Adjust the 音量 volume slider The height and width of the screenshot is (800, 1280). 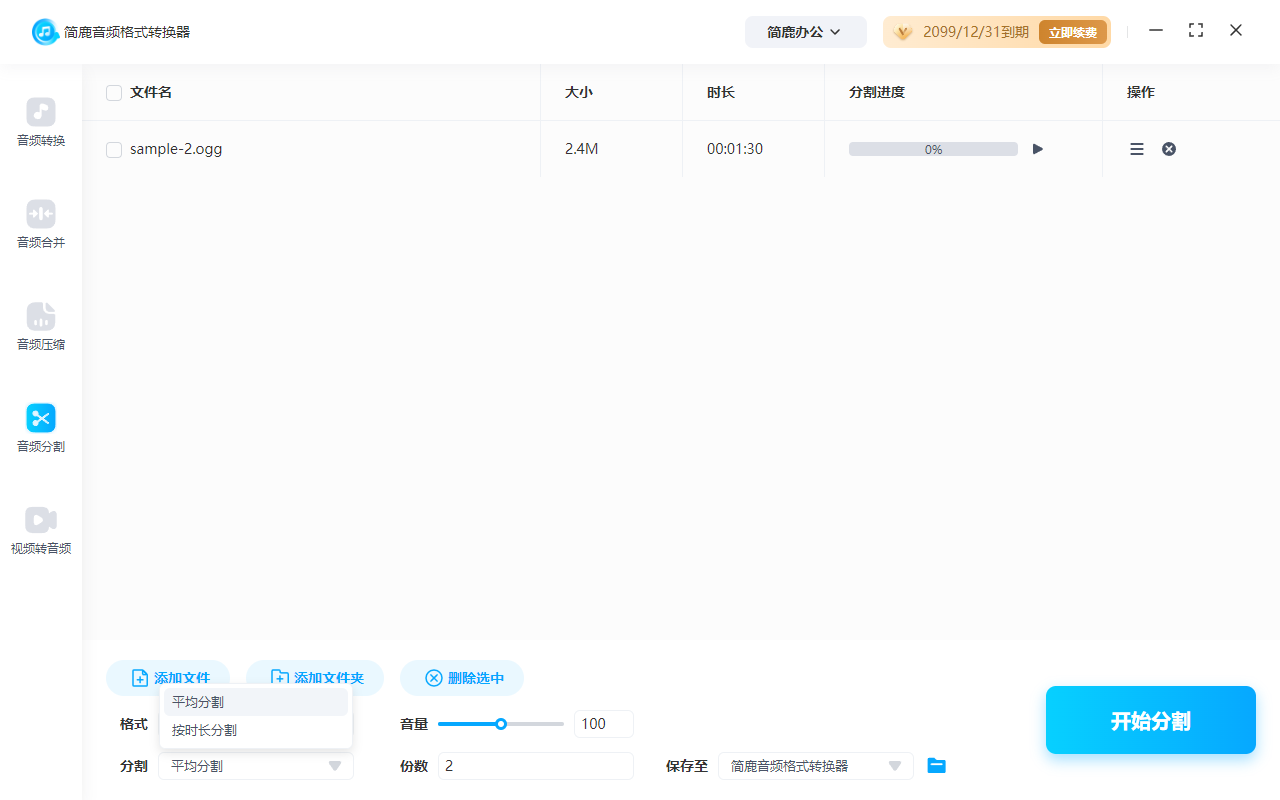pos(500,723)
